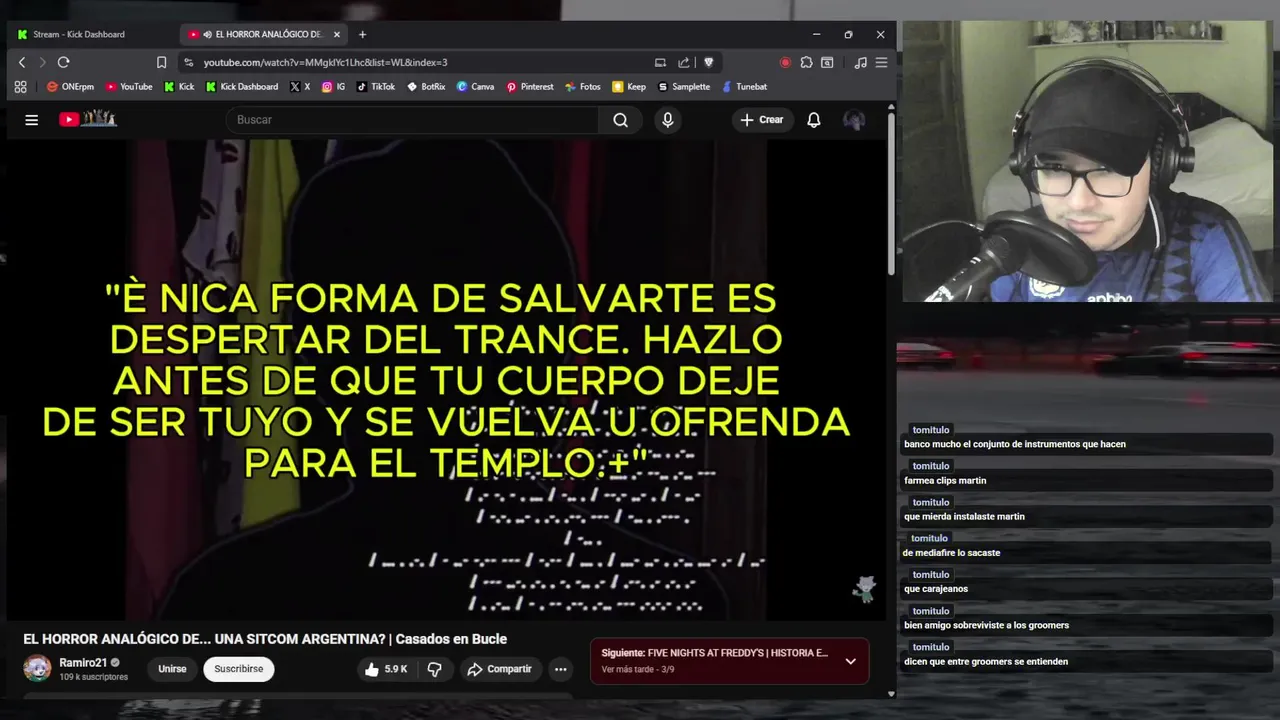Click chat message 'dicen que entre groomers se entienden'

point(986,662)
